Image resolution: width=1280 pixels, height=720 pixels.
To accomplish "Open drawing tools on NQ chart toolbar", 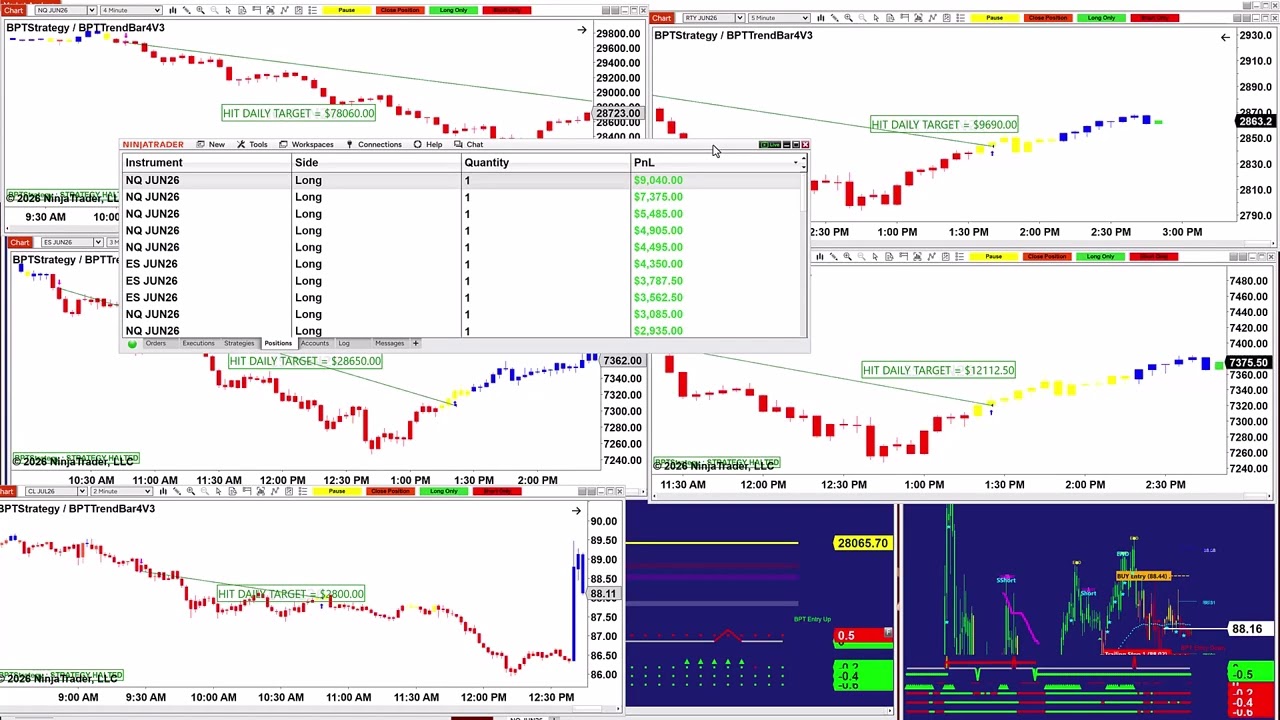I will click(187, 10).
